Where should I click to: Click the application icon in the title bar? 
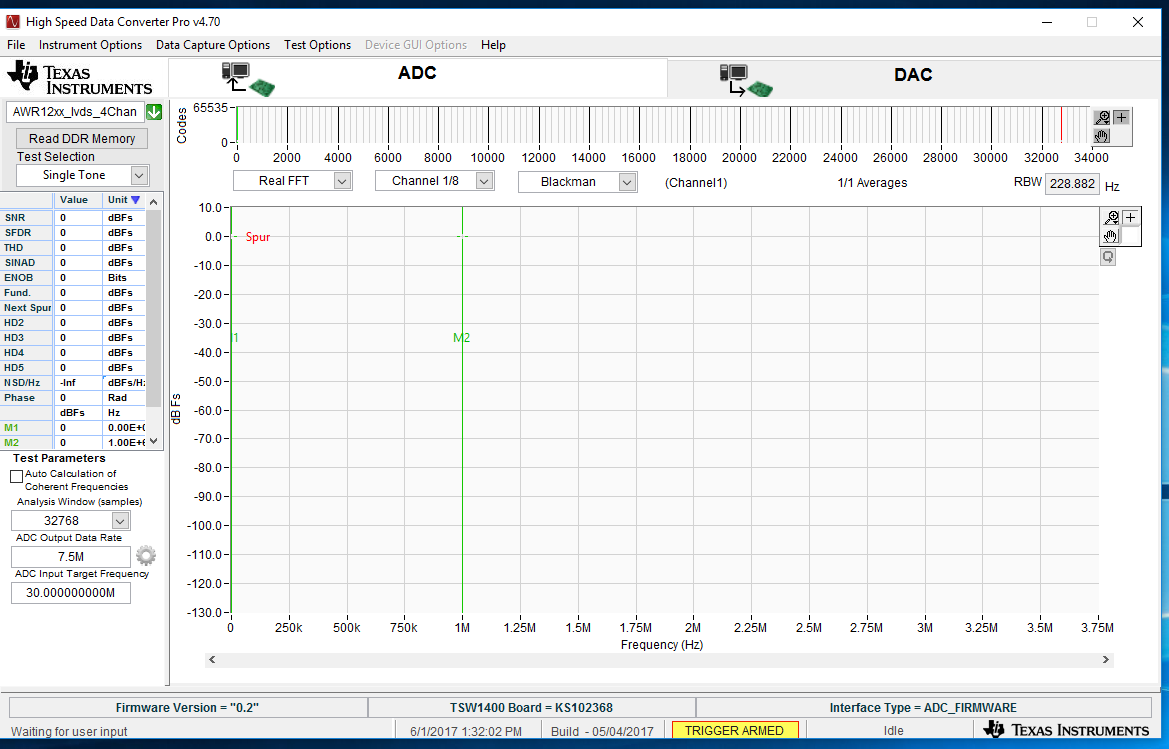click(x=12, y=22)
